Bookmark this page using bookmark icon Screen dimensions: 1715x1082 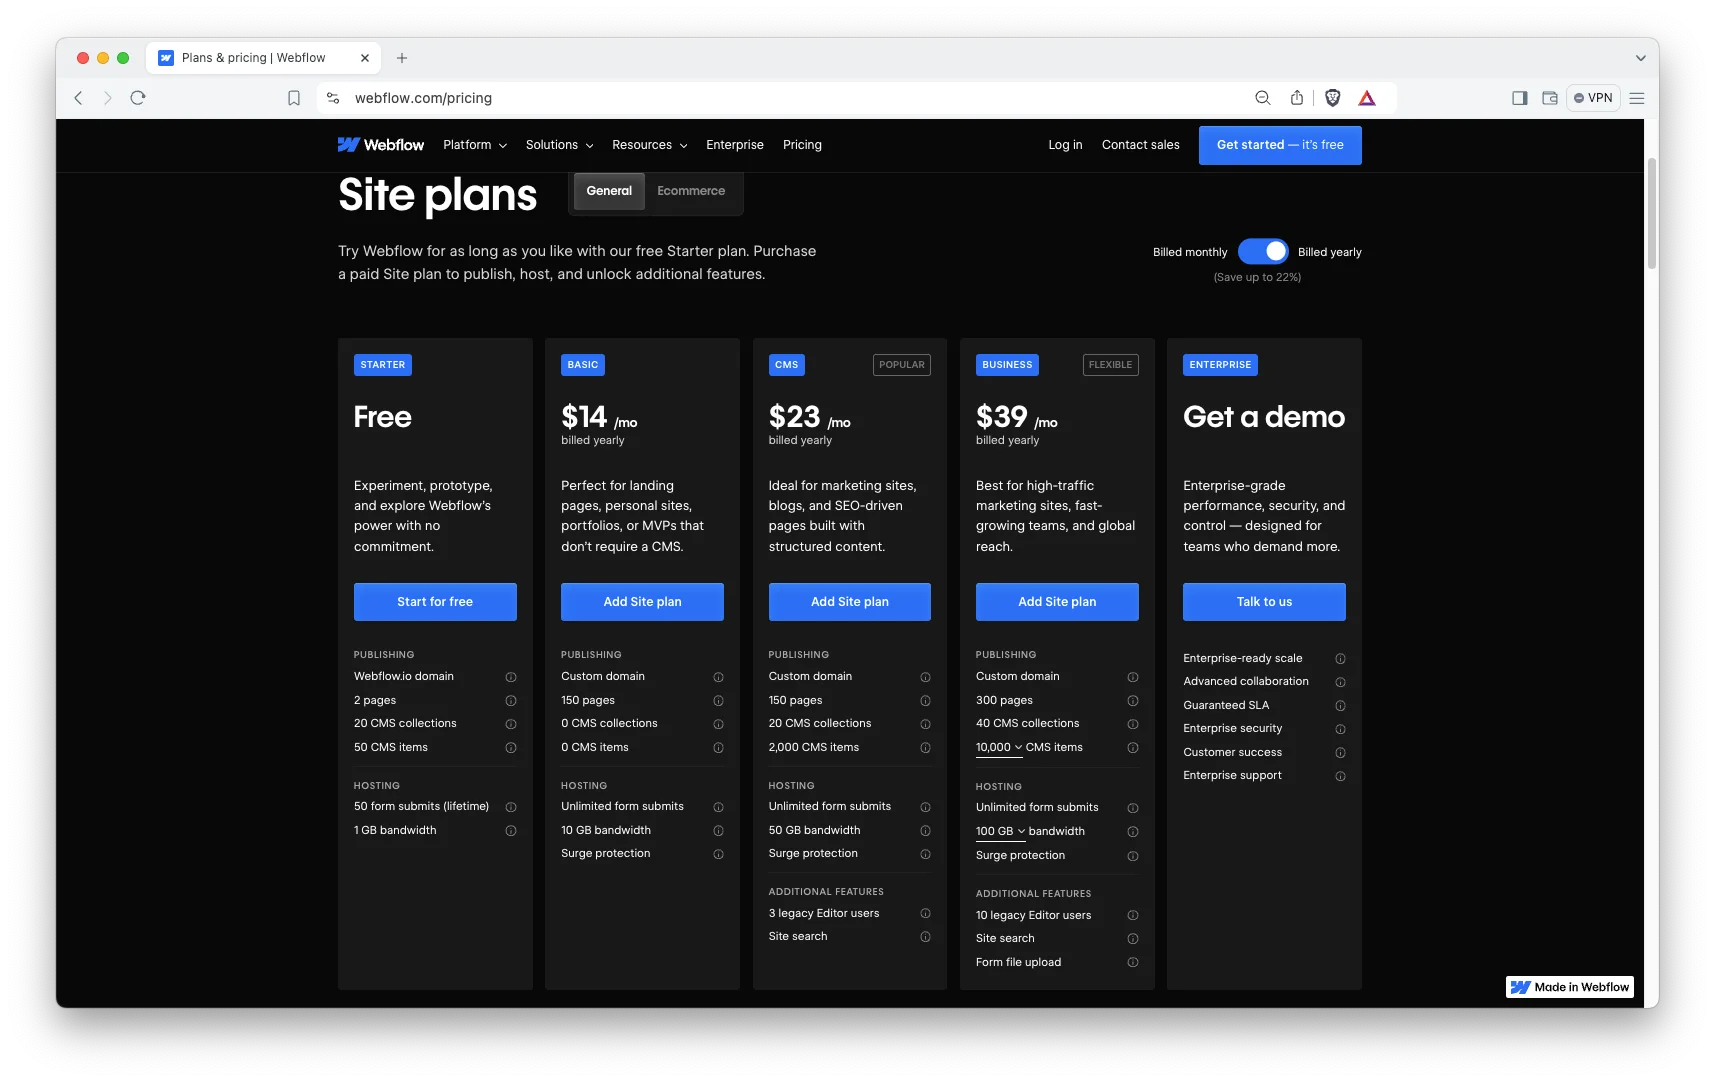pyautogui.click(x=294, y=98)
